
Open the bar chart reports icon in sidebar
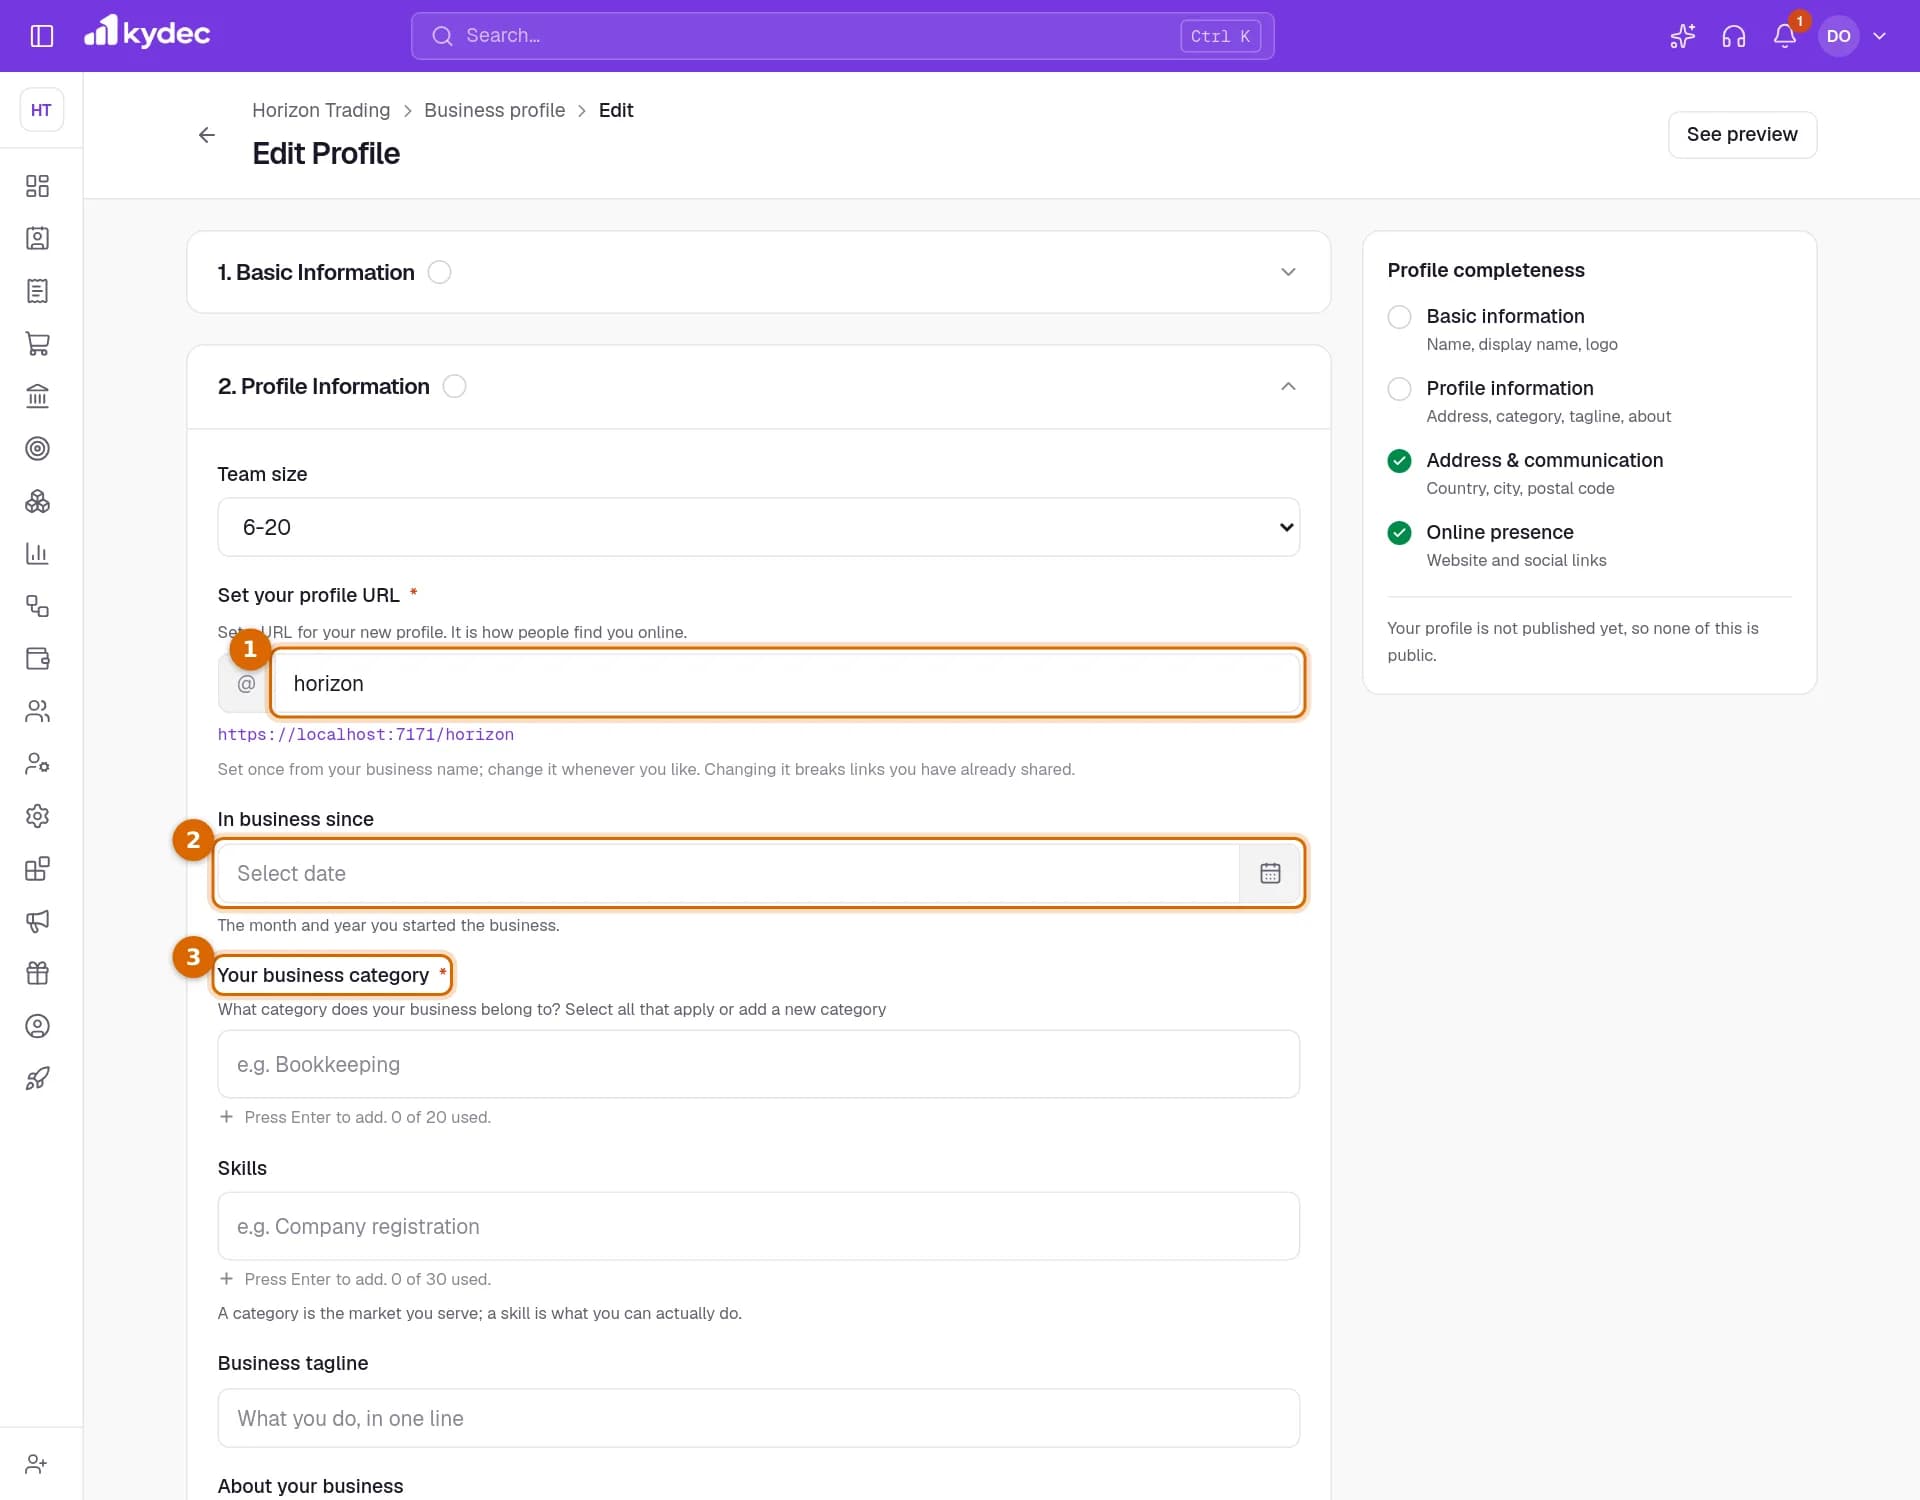coord(37,554)
